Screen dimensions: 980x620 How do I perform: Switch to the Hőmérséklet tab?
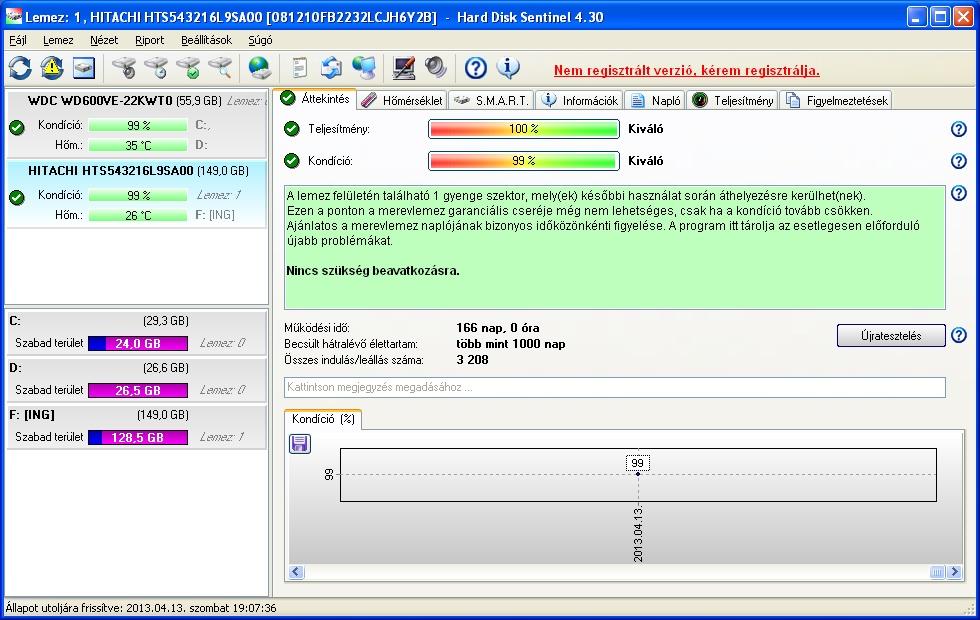[x=402, y=100]
